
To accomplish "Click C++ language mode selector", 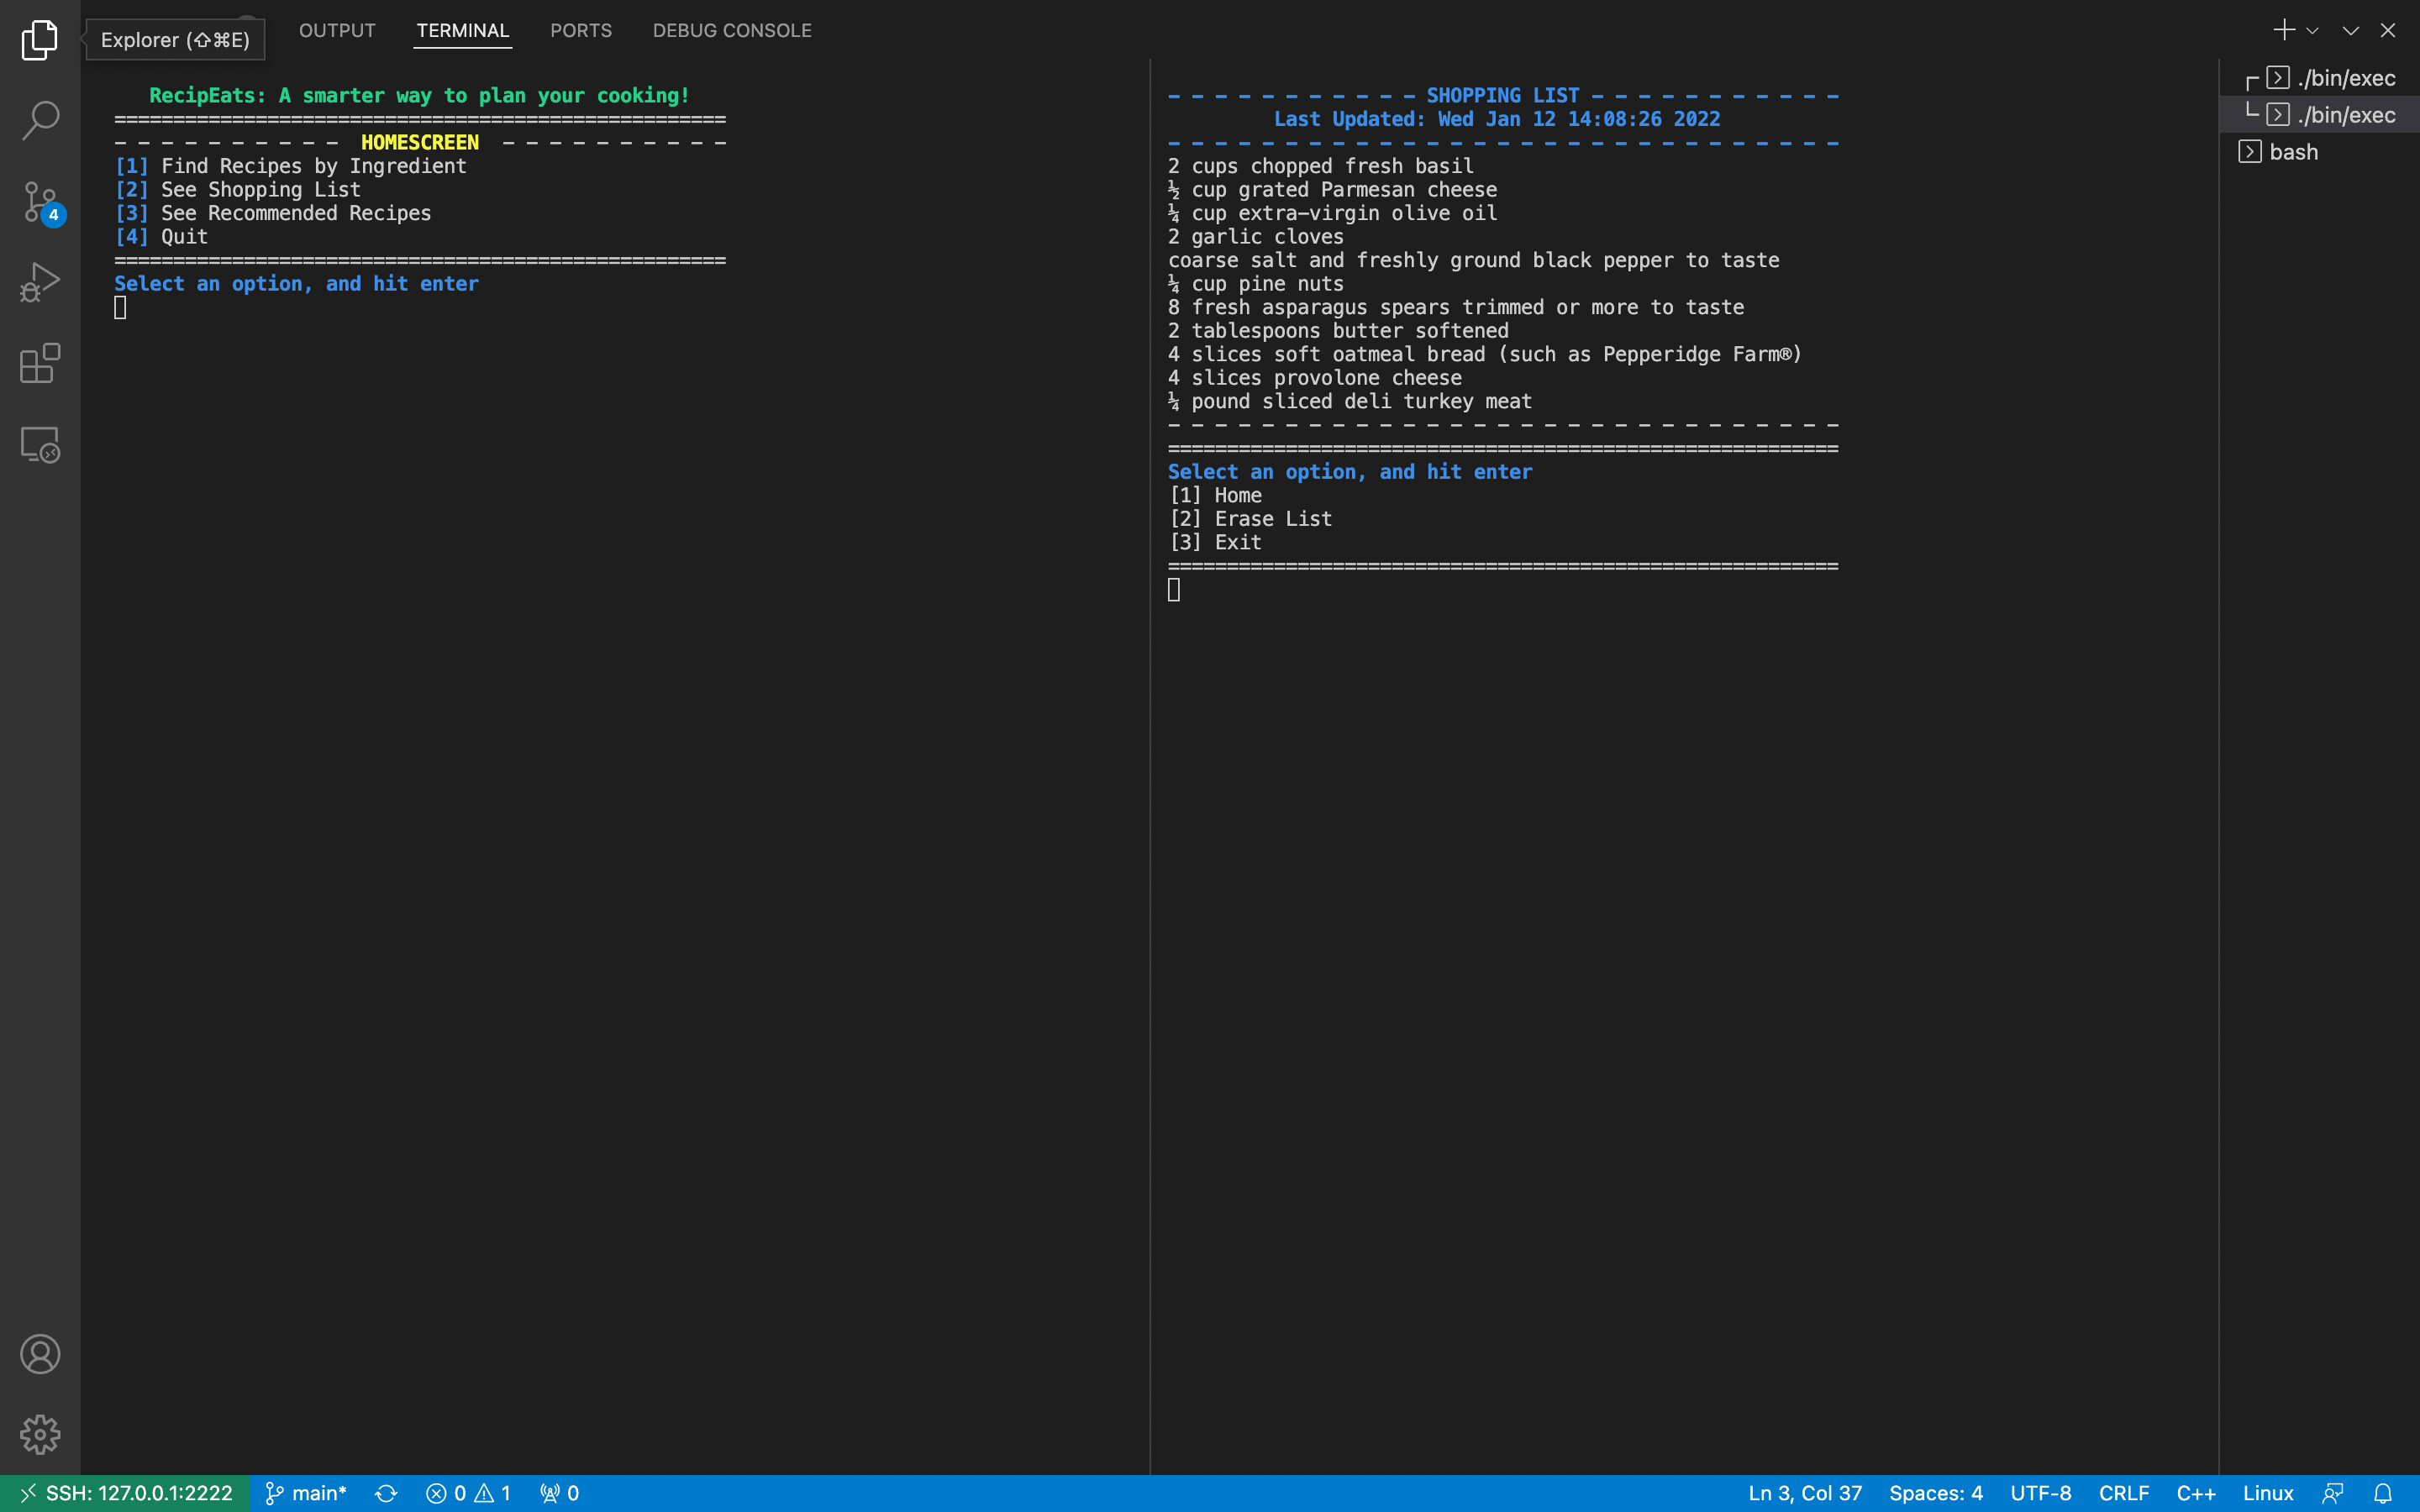I will 2196,1493.
